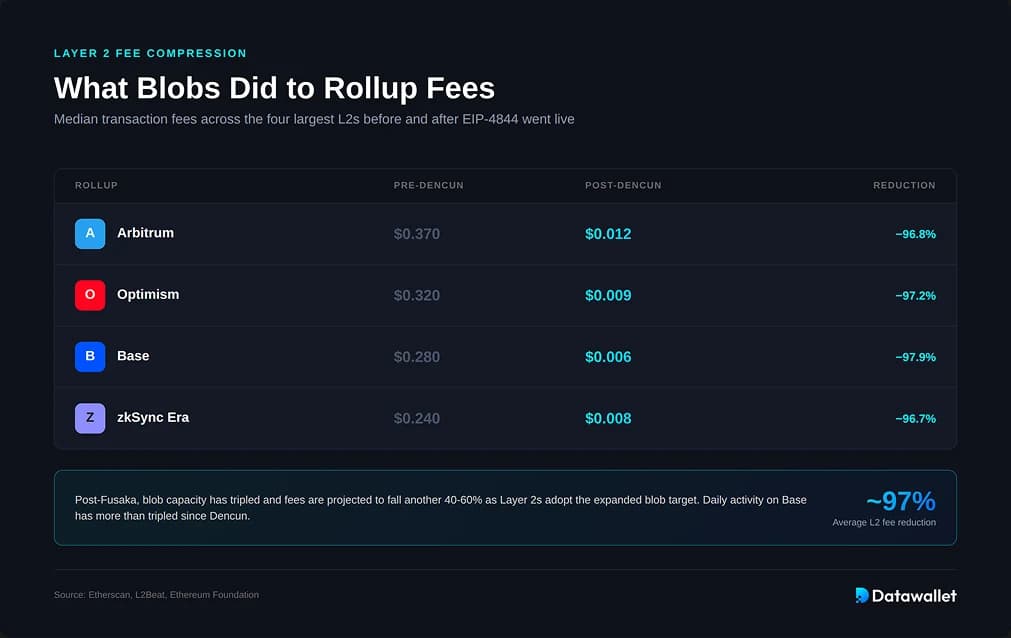1011x638 pixels.
Task: Select the PRE-DENCUN column header
Action: (x=428, y=185)
